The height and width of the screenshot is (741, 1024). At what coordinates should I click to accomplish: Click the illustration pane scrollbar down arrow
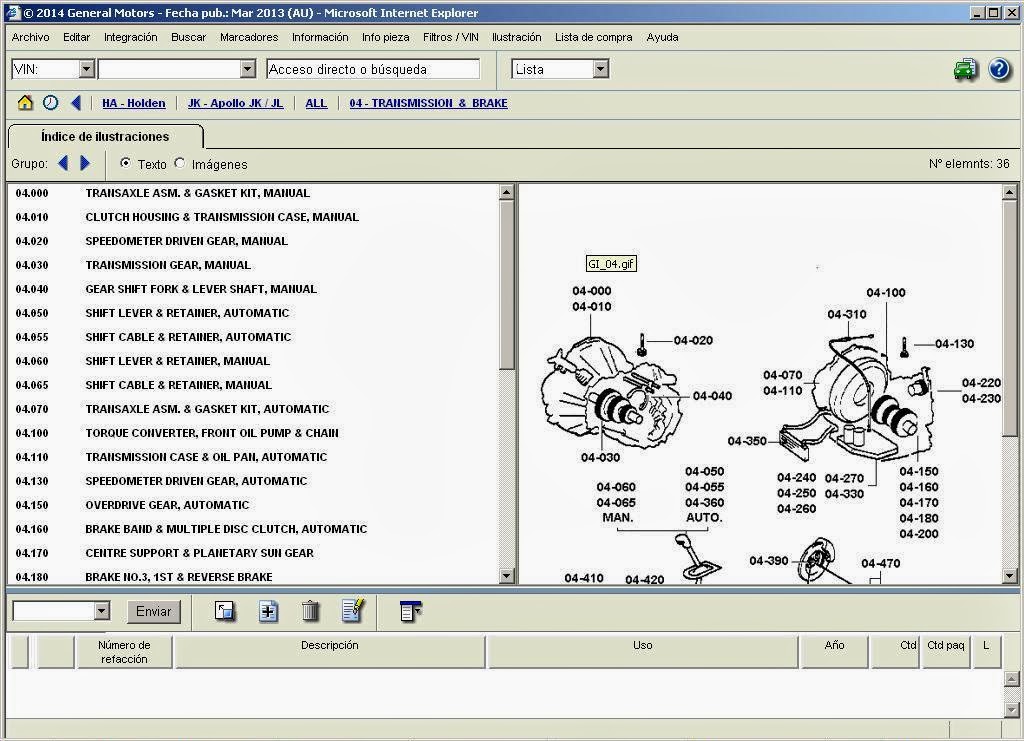(1010, 576)
